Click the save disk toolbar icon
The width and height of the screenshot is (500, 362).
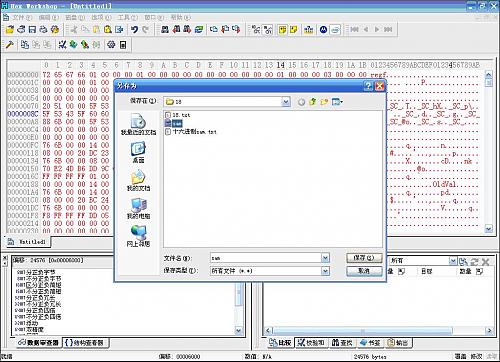pyautogui.click(x=32, y=30)
